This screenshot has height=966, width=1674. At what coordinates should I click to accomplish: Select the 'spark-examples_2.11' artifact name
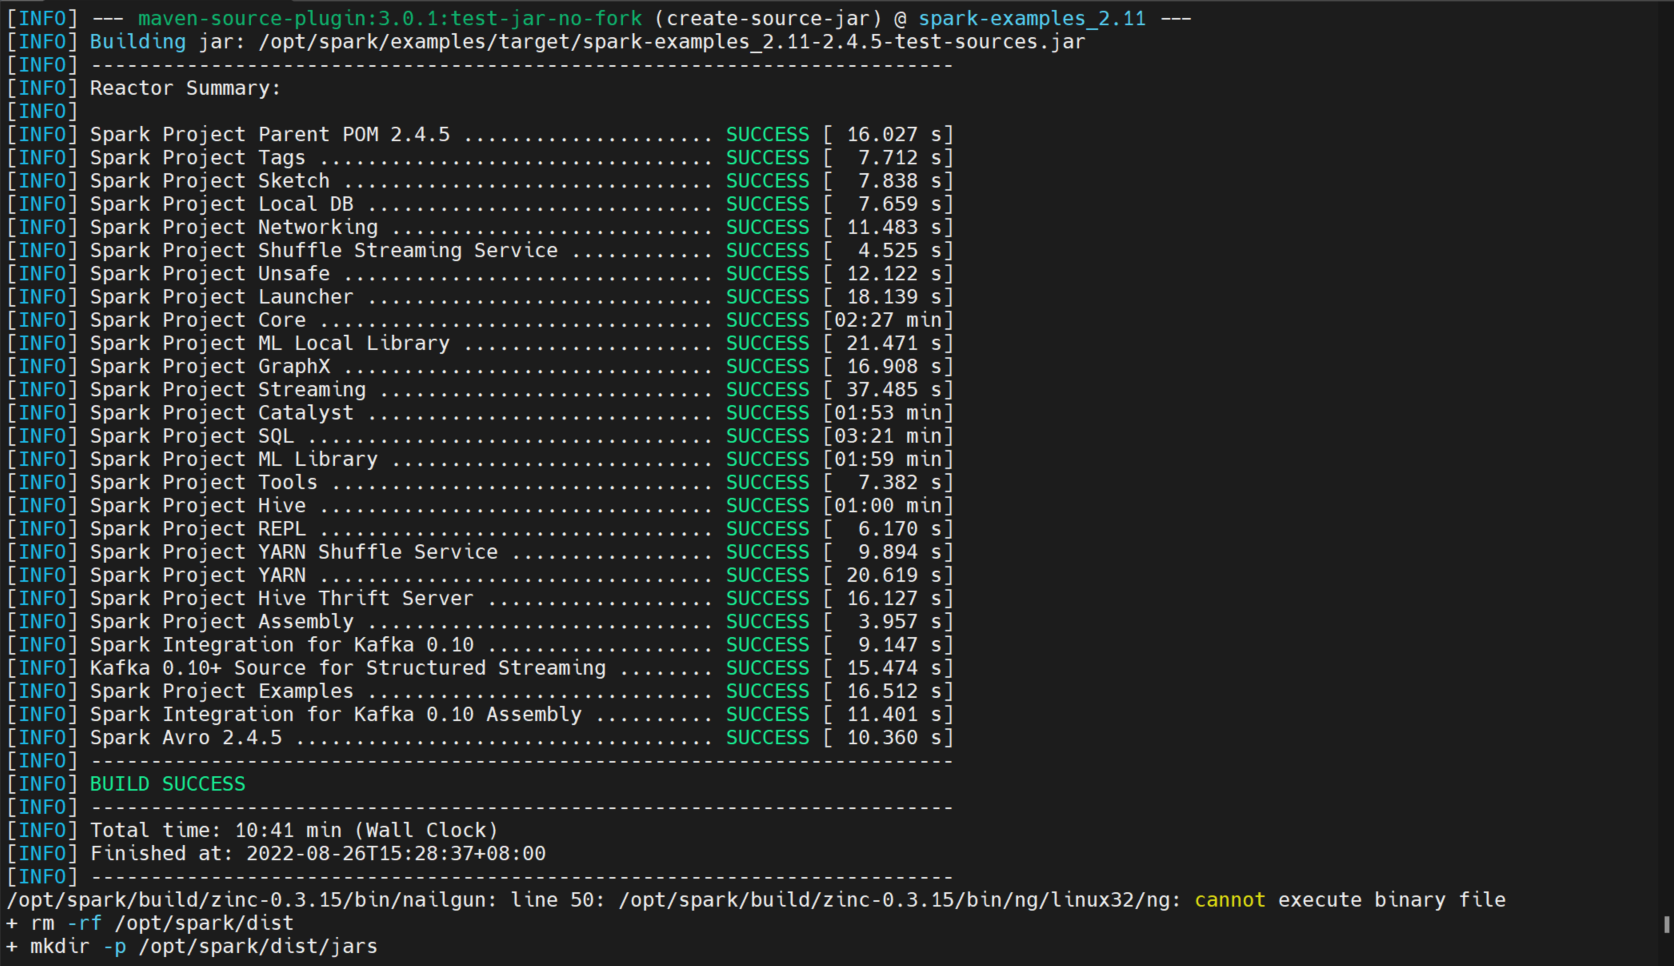(1032, 19)
